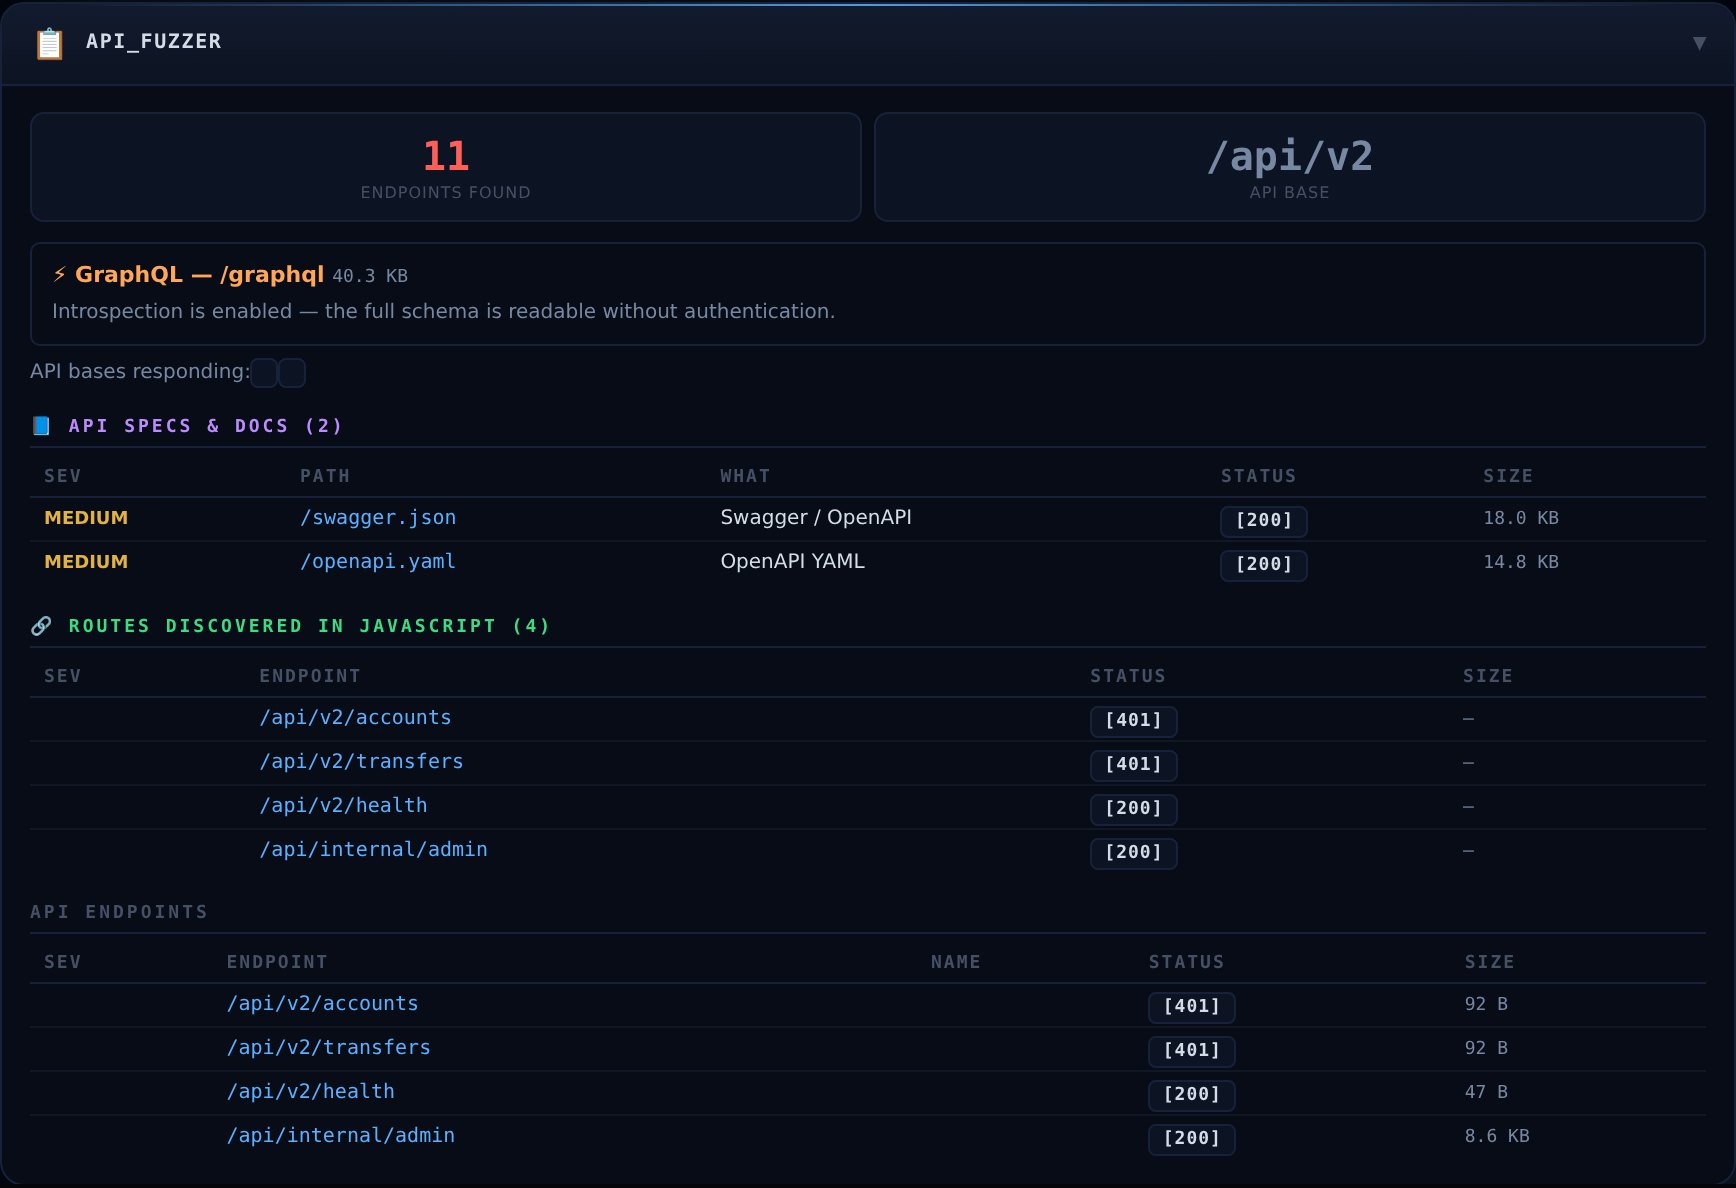Screen dimensions: 1736x1188
Task: Click [401] badge for accounts in JavaScript routes
Action: pos(1134,720)
